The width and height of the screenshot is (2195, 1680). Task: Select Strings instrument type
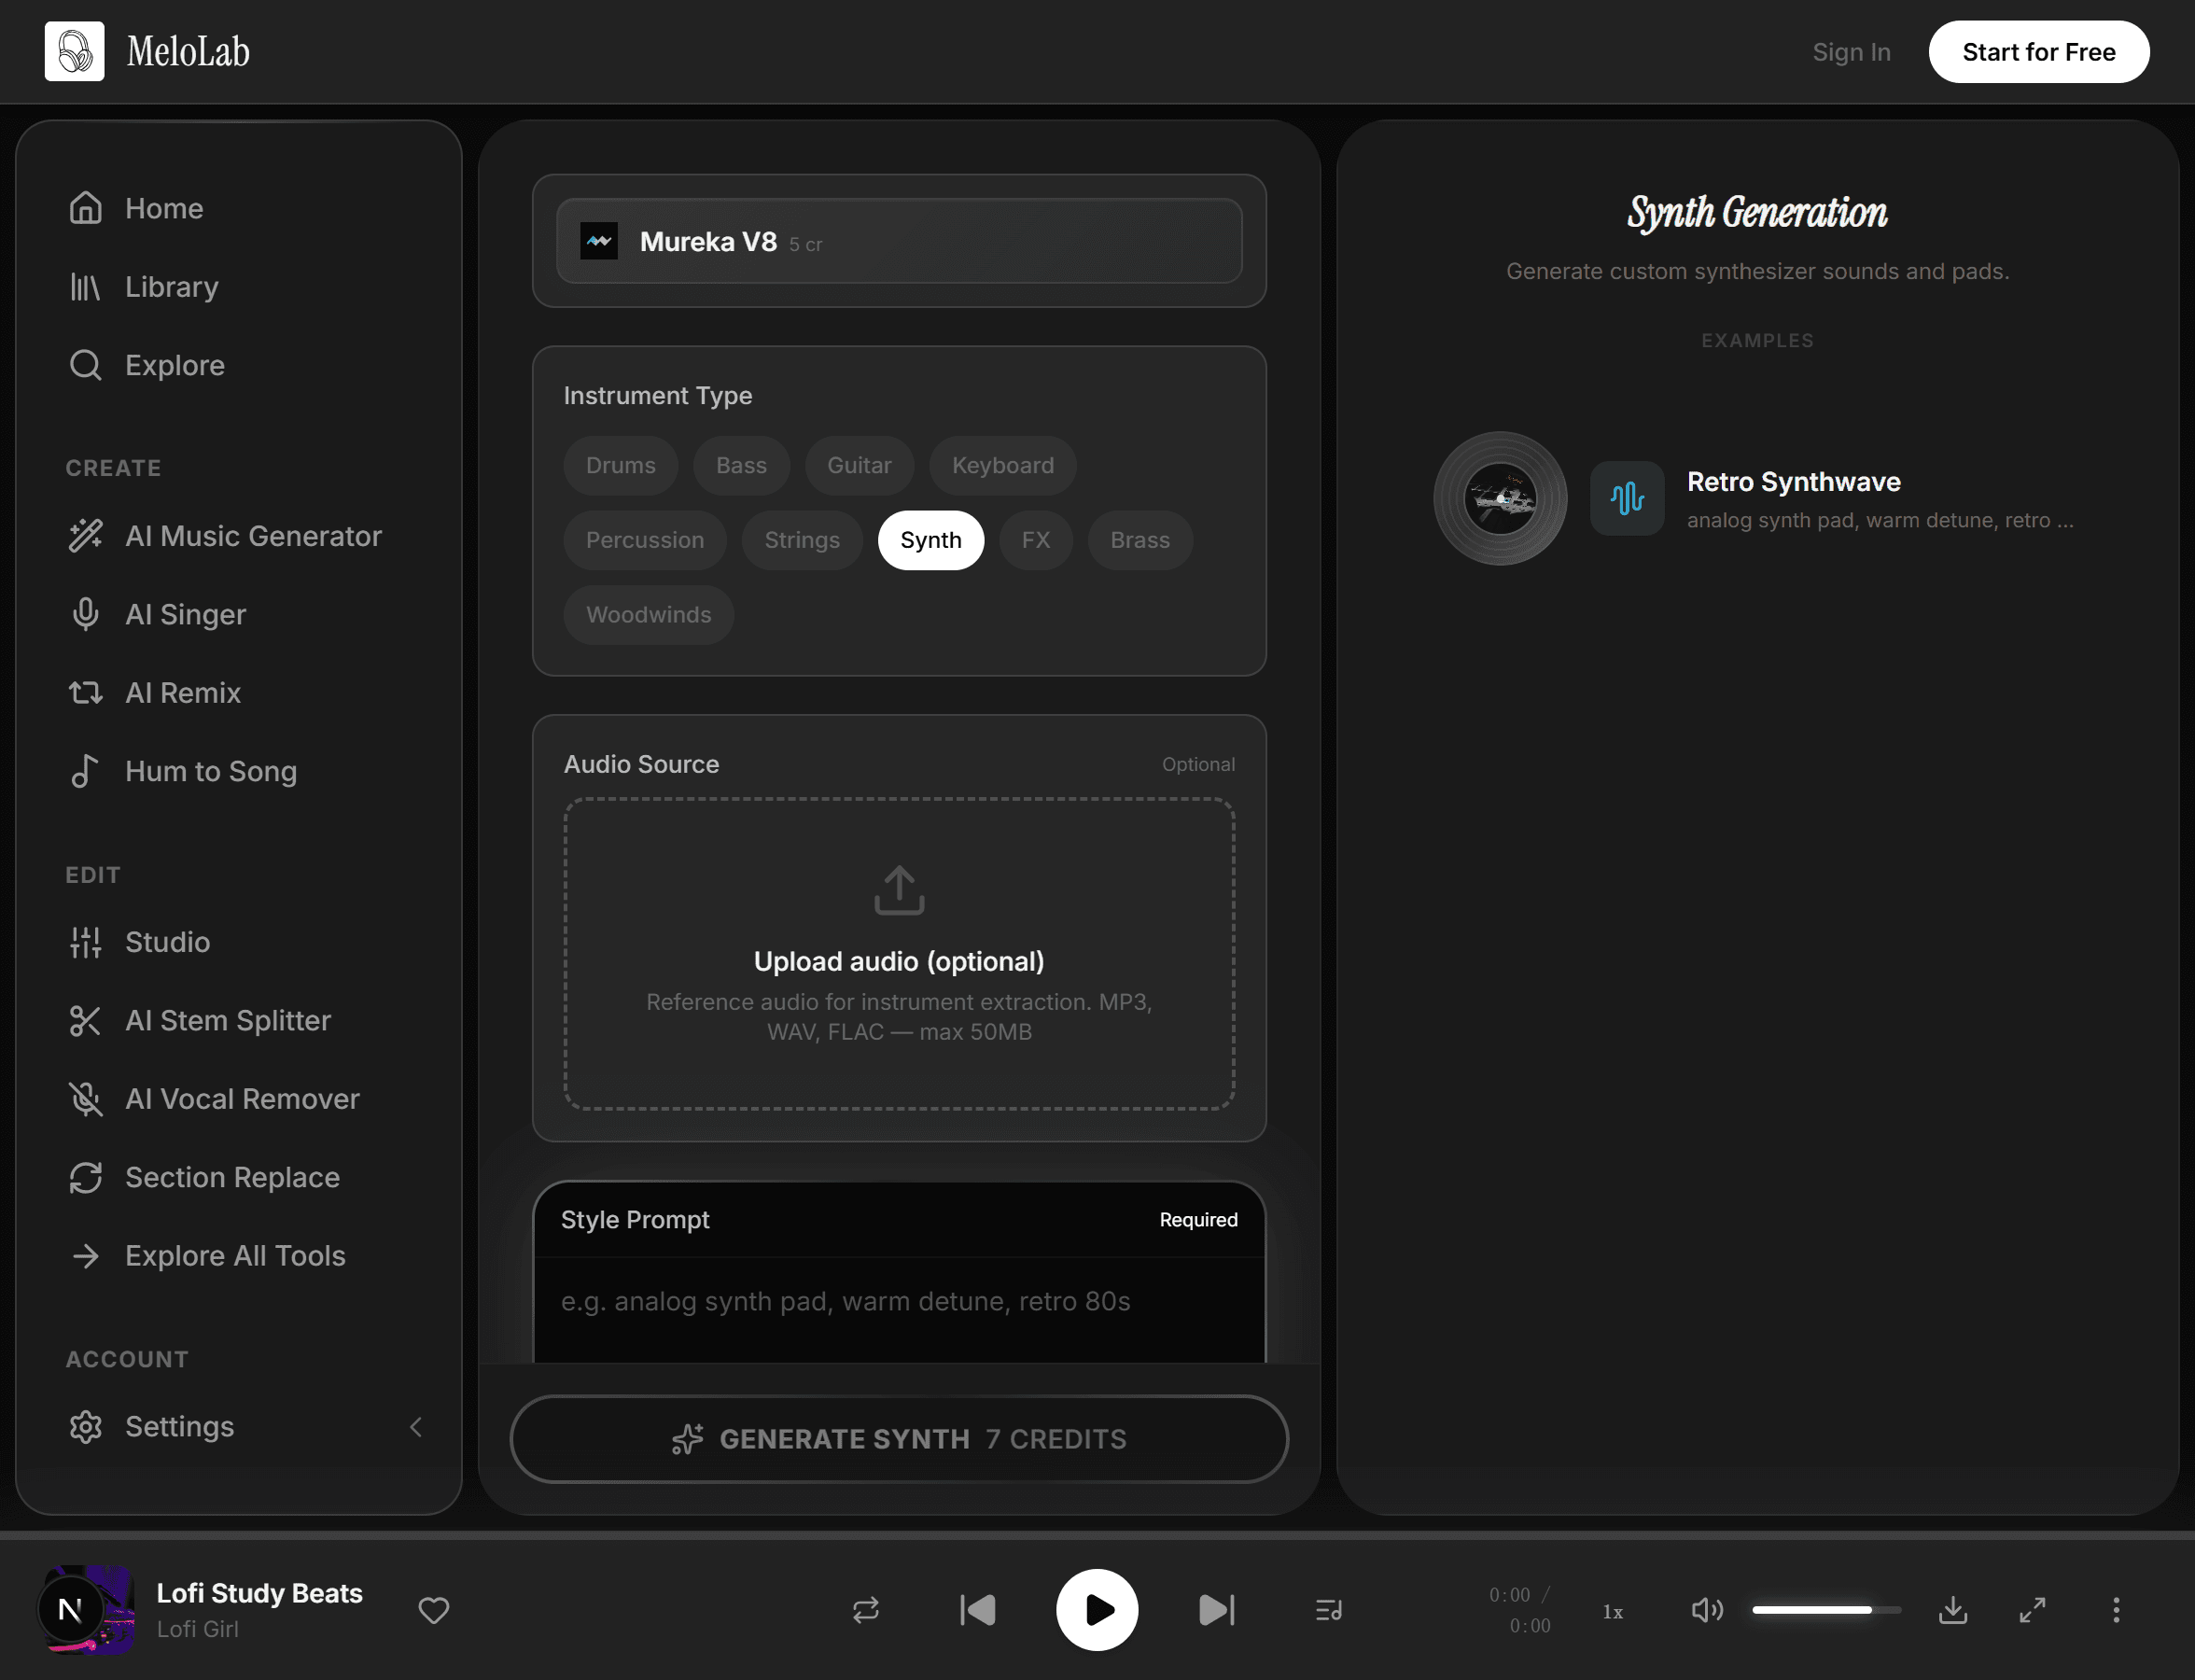[x=802, y=540]
